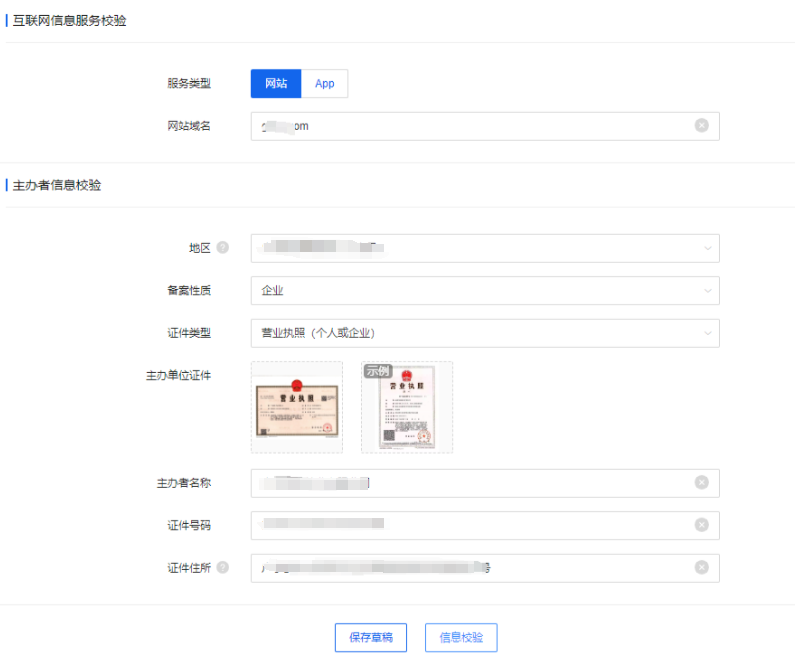Clear the website domain field
This screenshot has width=795, height=654.
(701, 126)
